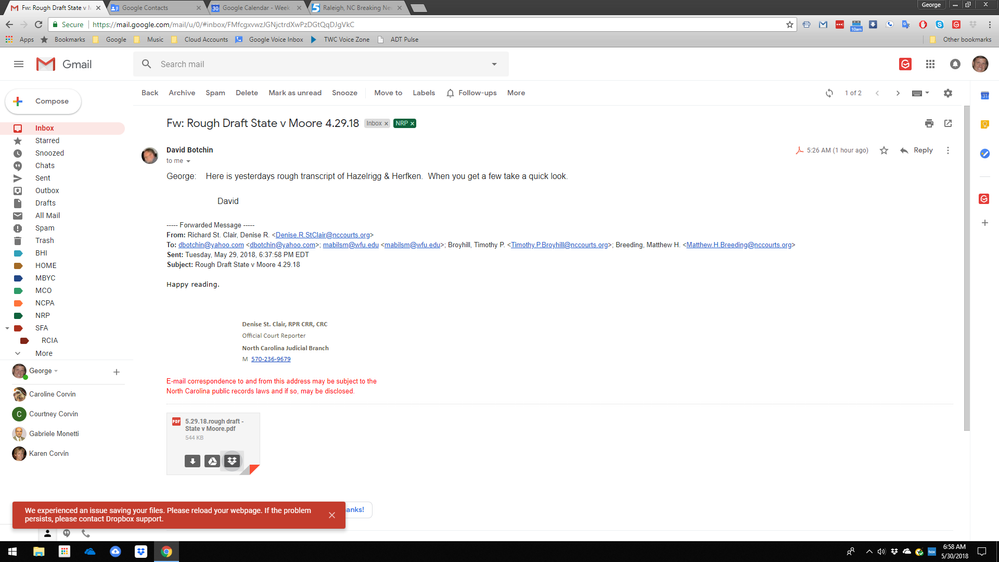The width and height of the screenshot is (999, 562).
Task: Open Google notifications bell icon
Action: point(955,64)
